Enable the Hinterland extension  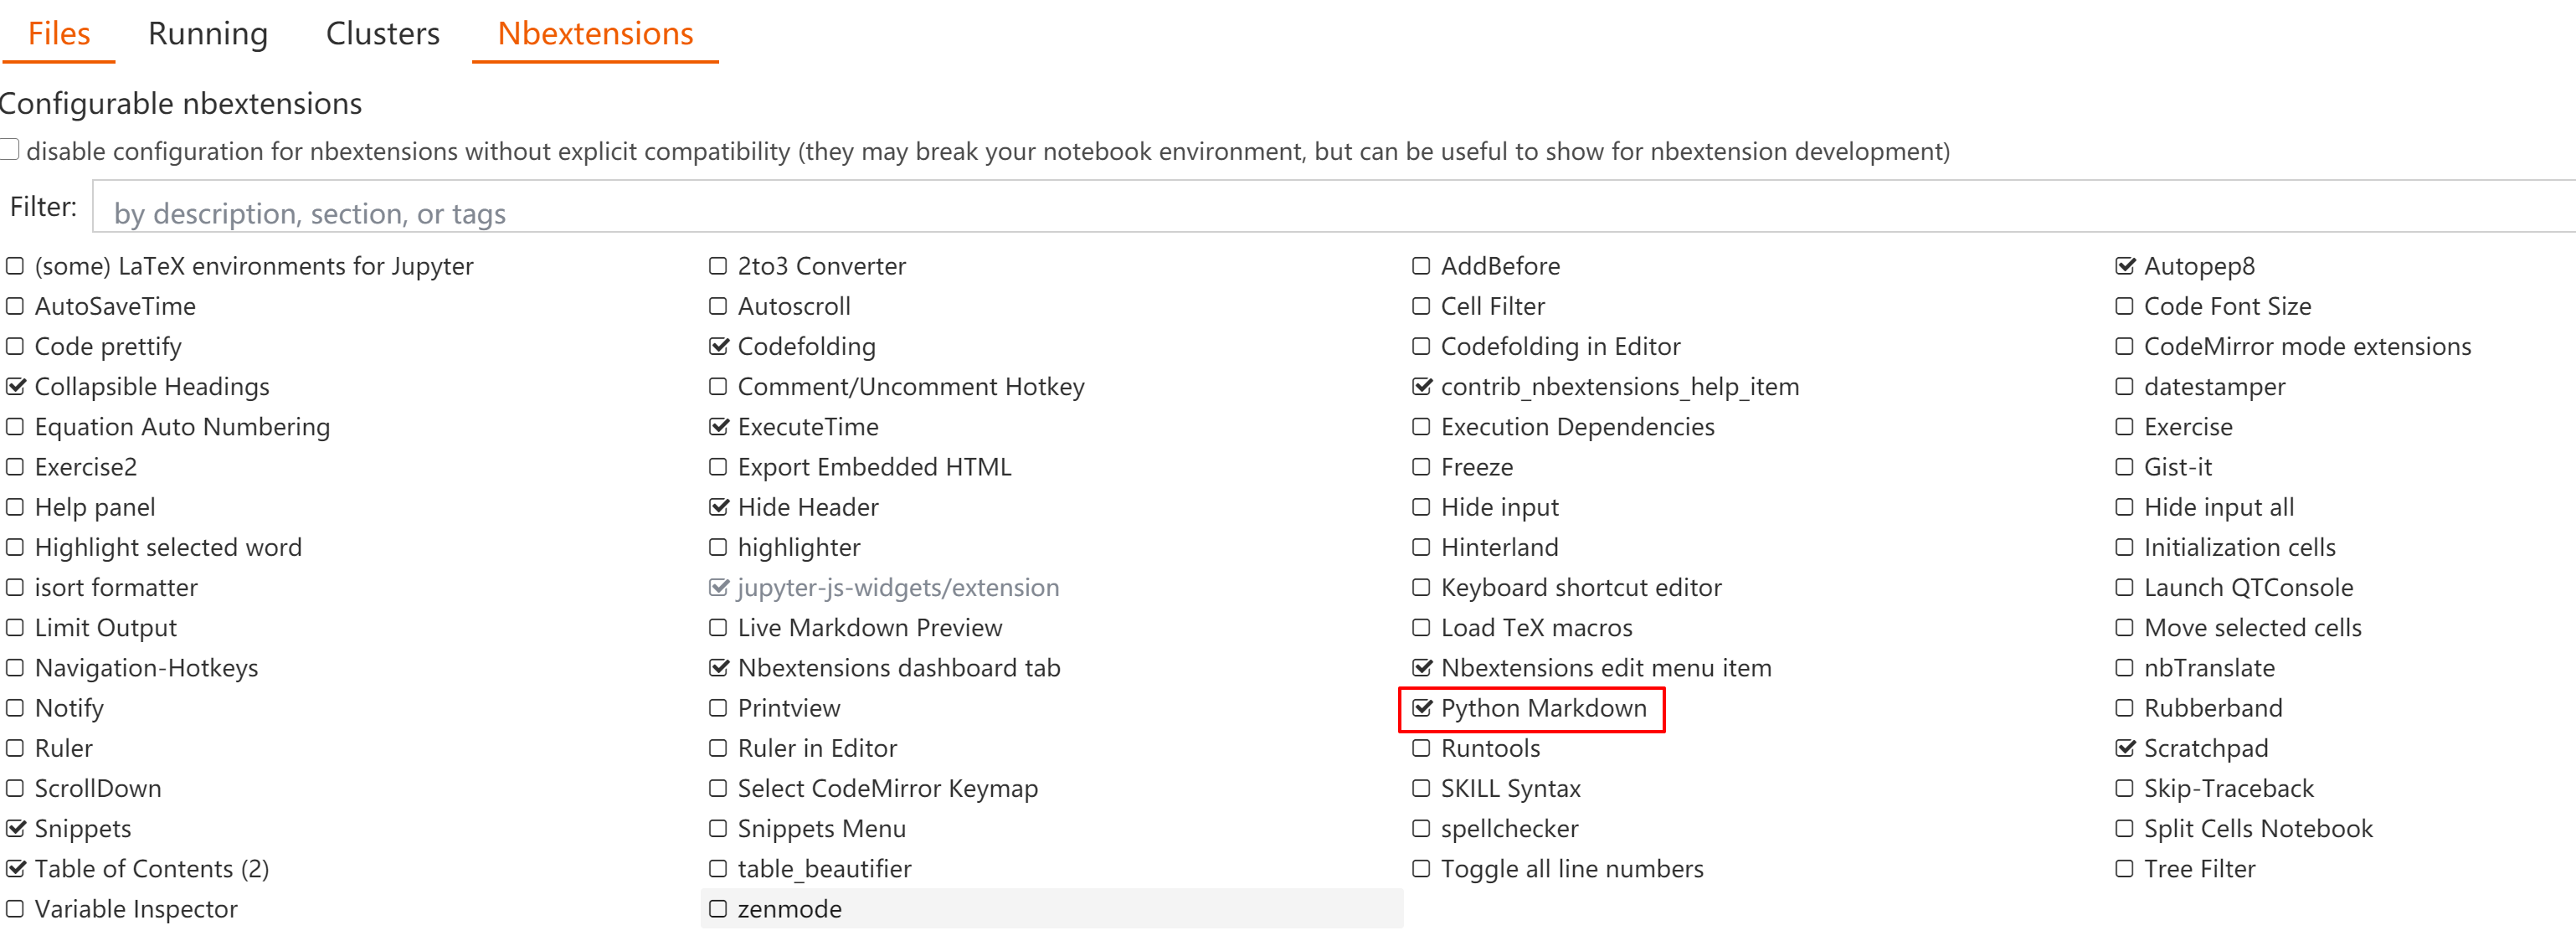click(x=1422, y=547)
